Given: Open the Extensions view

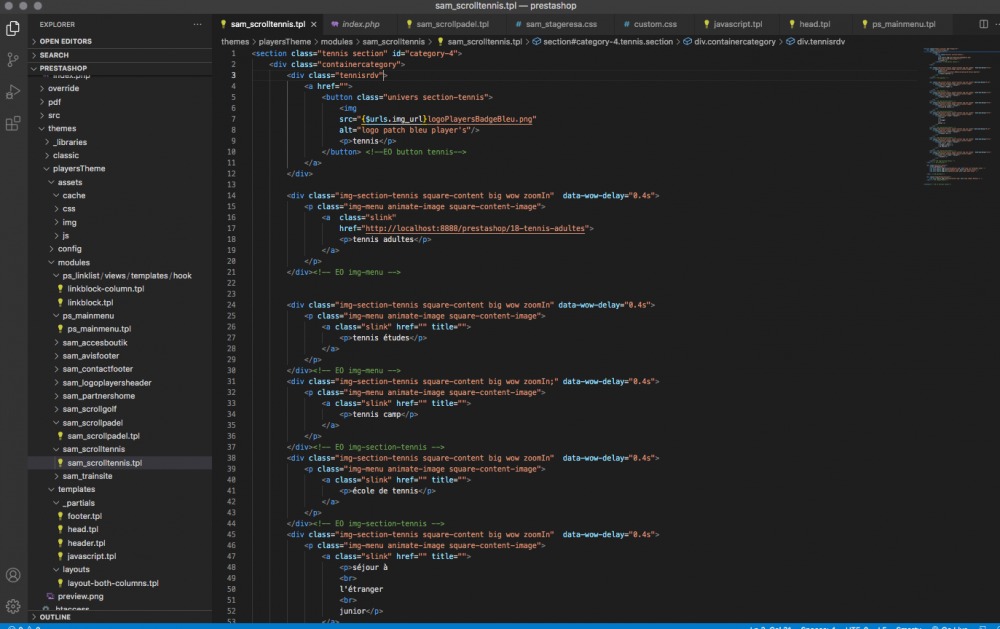Looking at the screenshot, I should pos(13,123).
